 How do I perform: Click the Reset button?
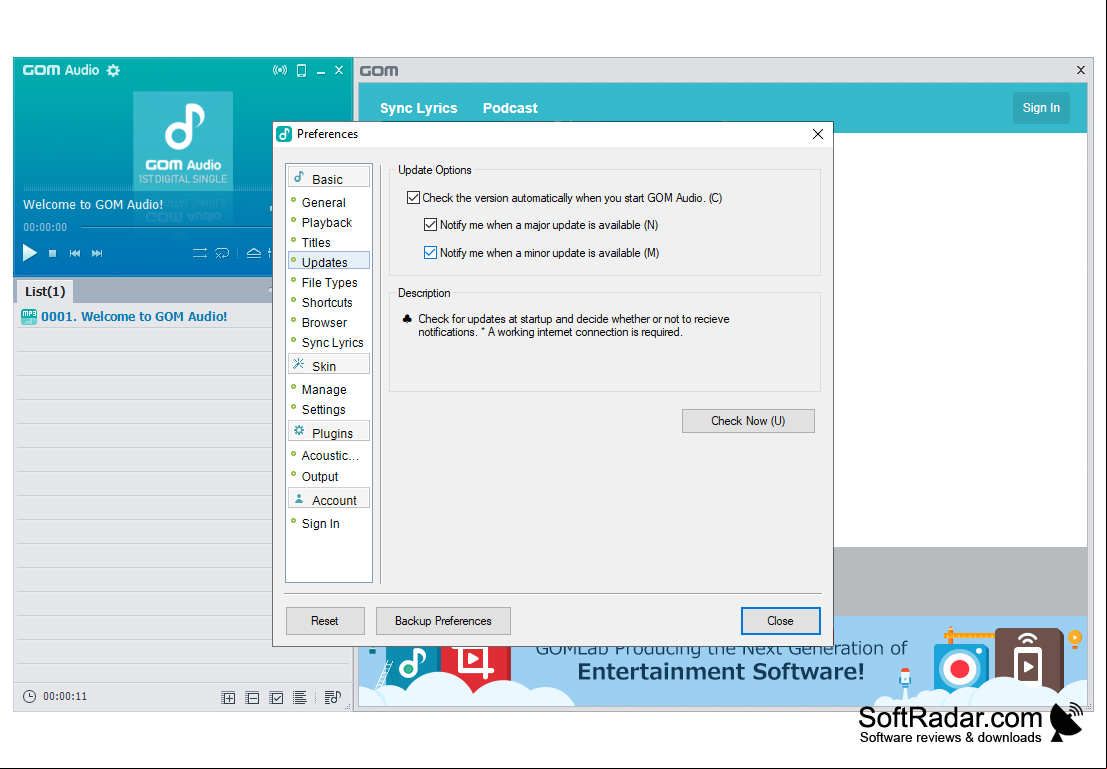coord(325,621)
